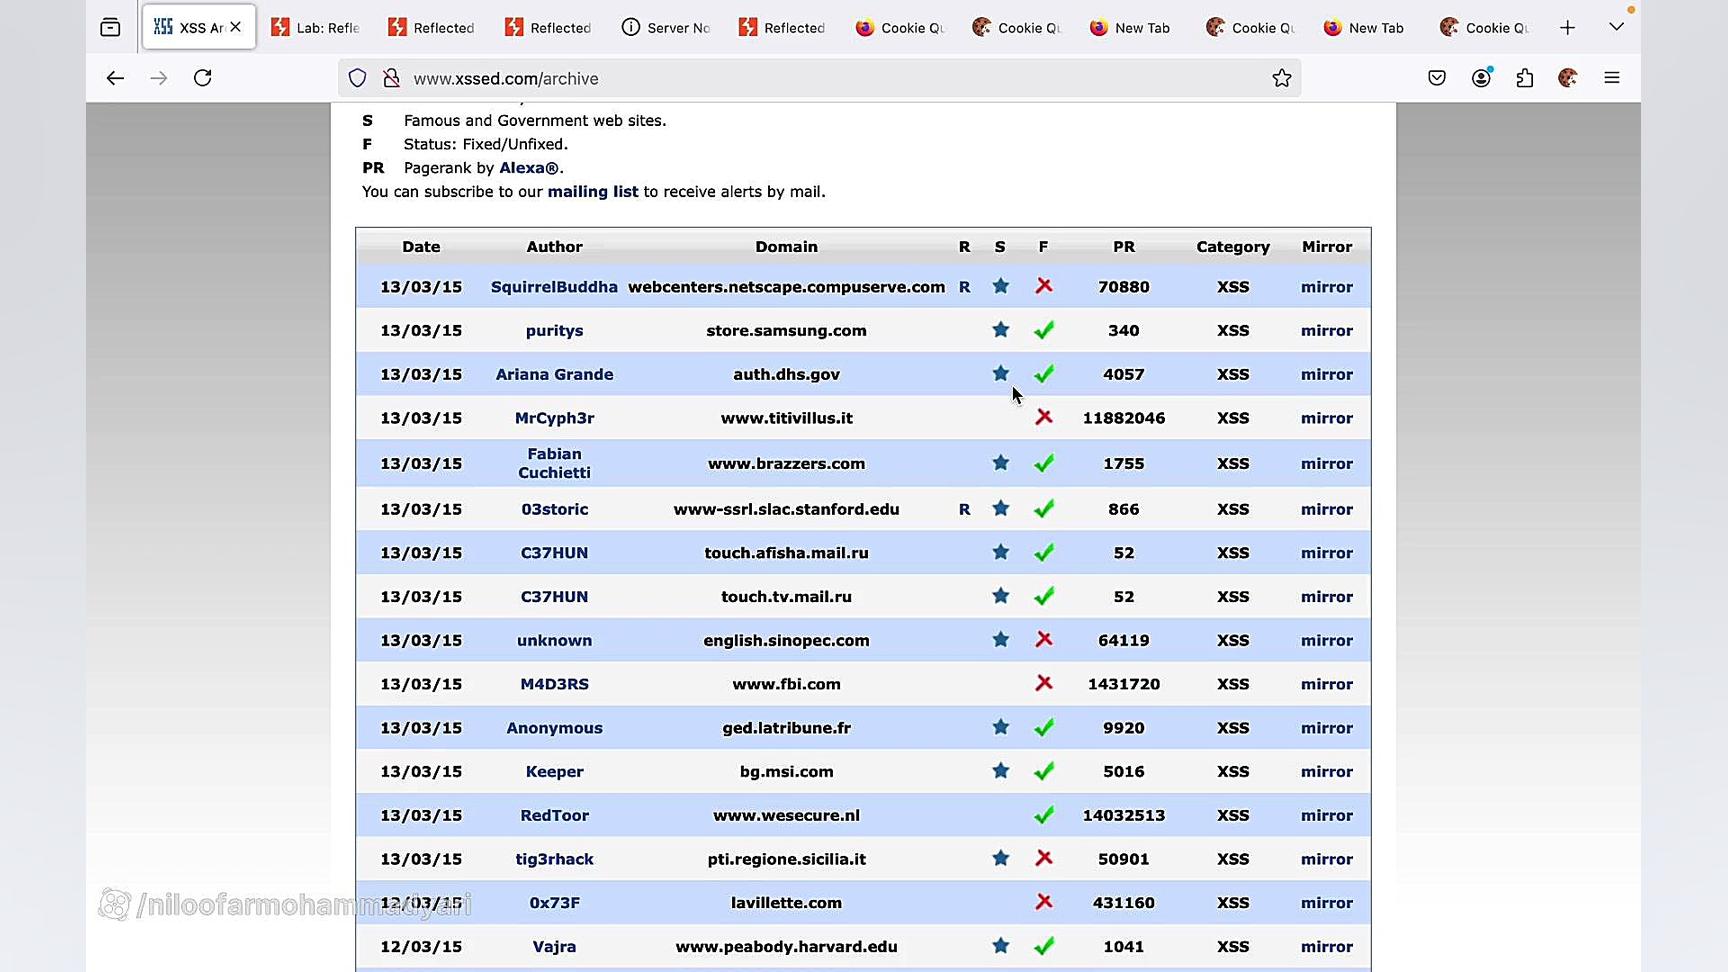Open a new tab with the plus button

pyautogui.click(x=1568, y=28)
